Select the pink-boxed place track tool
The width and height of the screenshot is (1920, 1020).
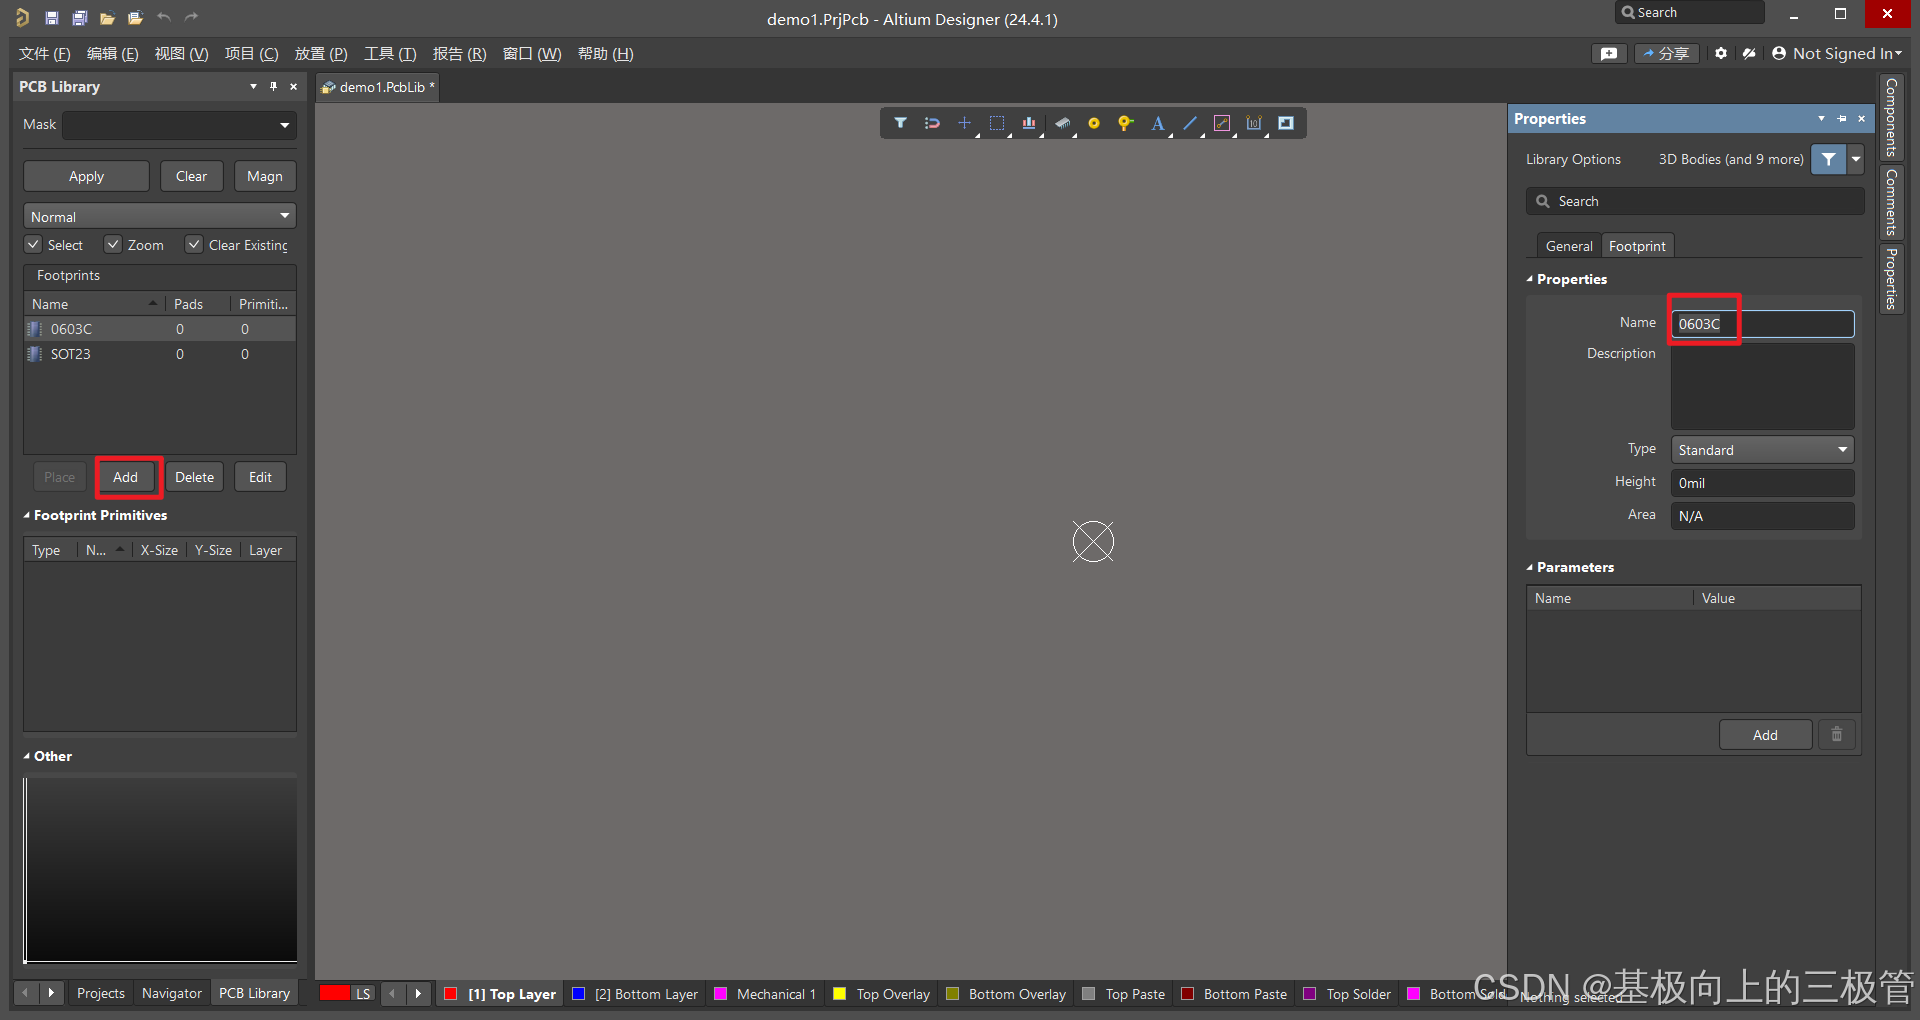[x=1222, y=123]
